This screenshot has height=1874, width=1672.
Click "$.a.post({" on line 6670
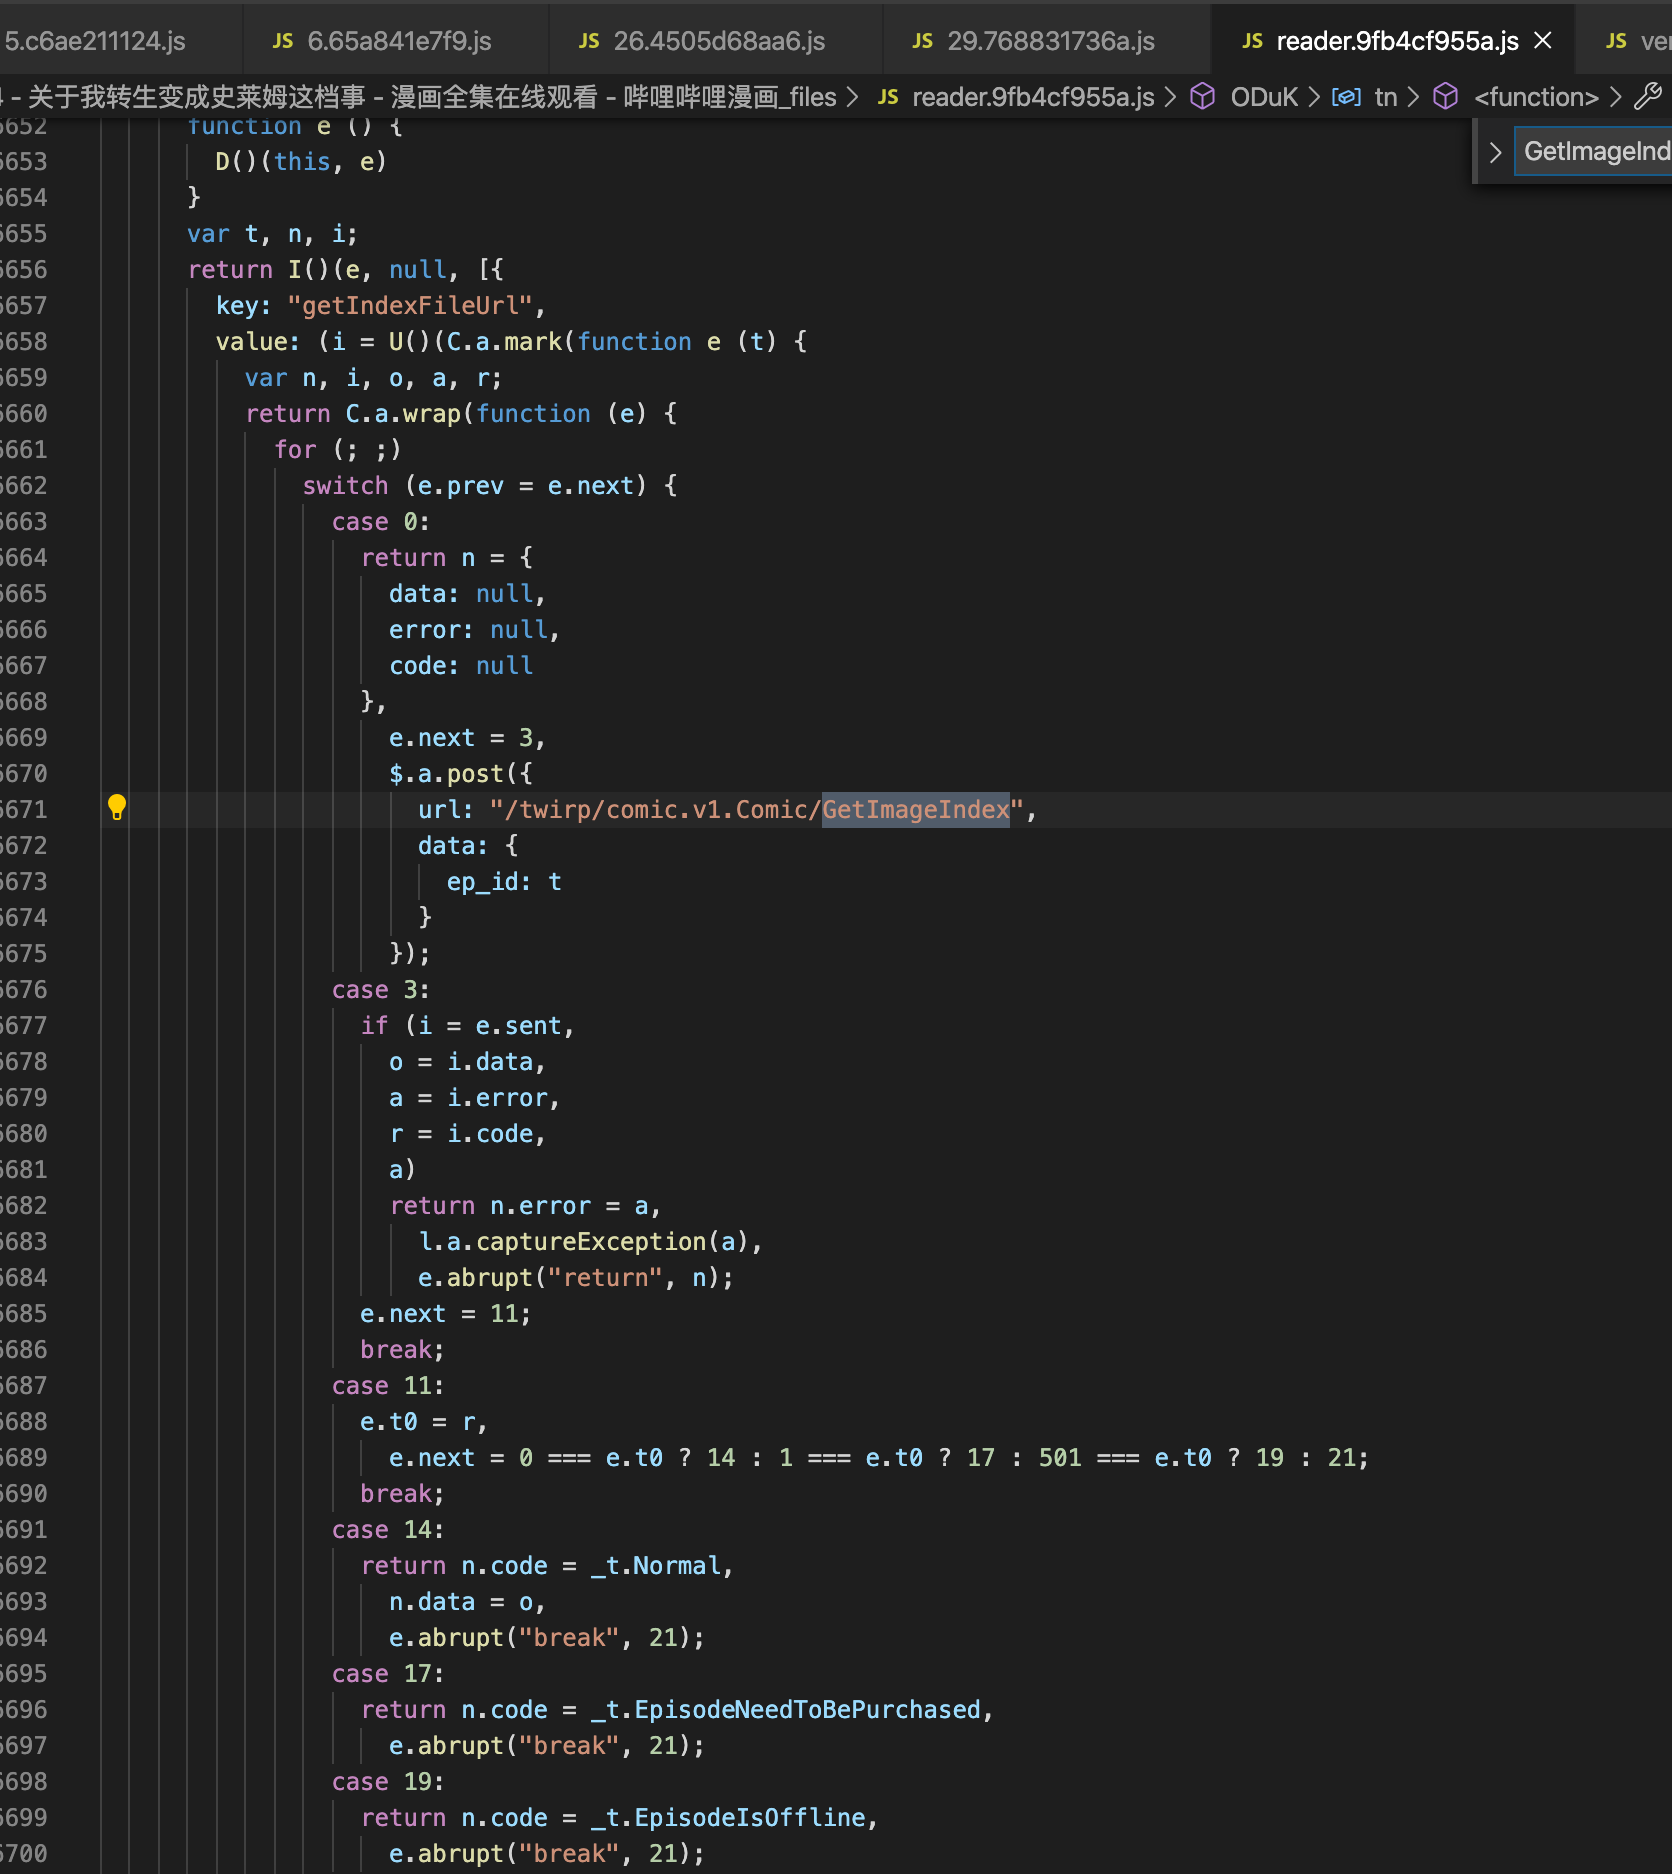click(461, 773)
